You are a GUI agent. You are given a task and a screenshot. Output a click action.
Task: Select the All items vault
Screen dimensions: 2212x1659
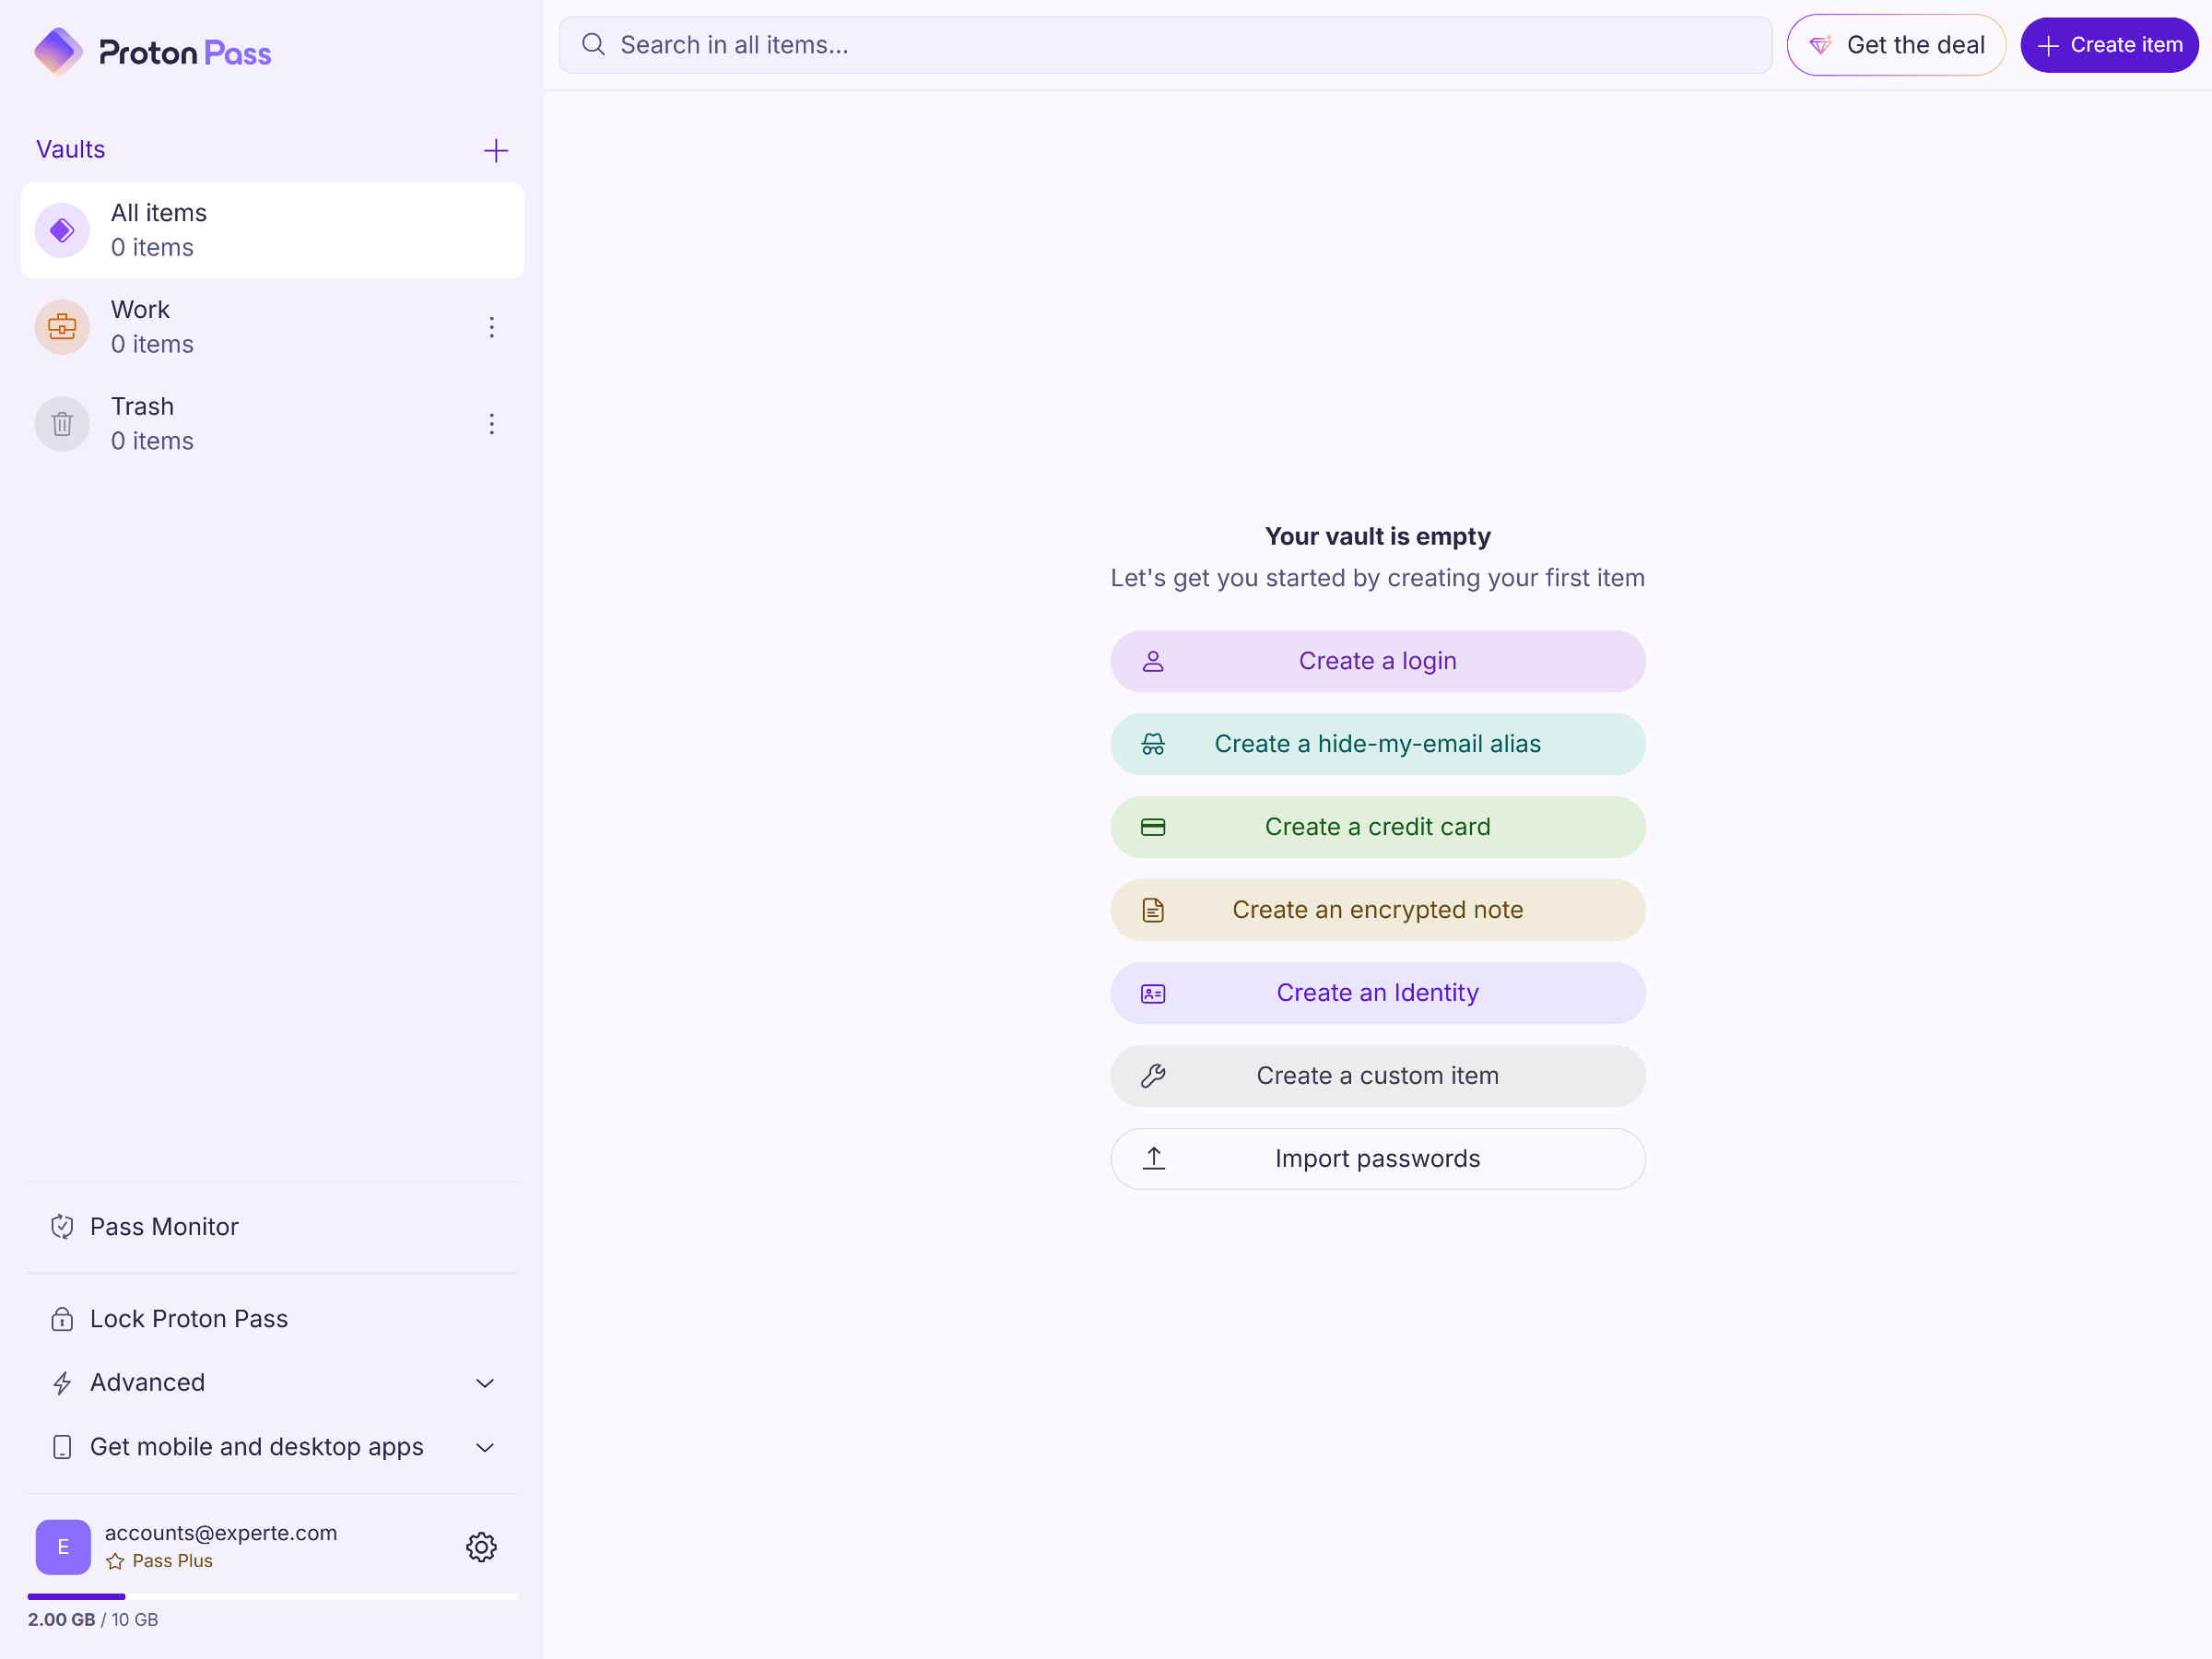click(x=272, y=230)
